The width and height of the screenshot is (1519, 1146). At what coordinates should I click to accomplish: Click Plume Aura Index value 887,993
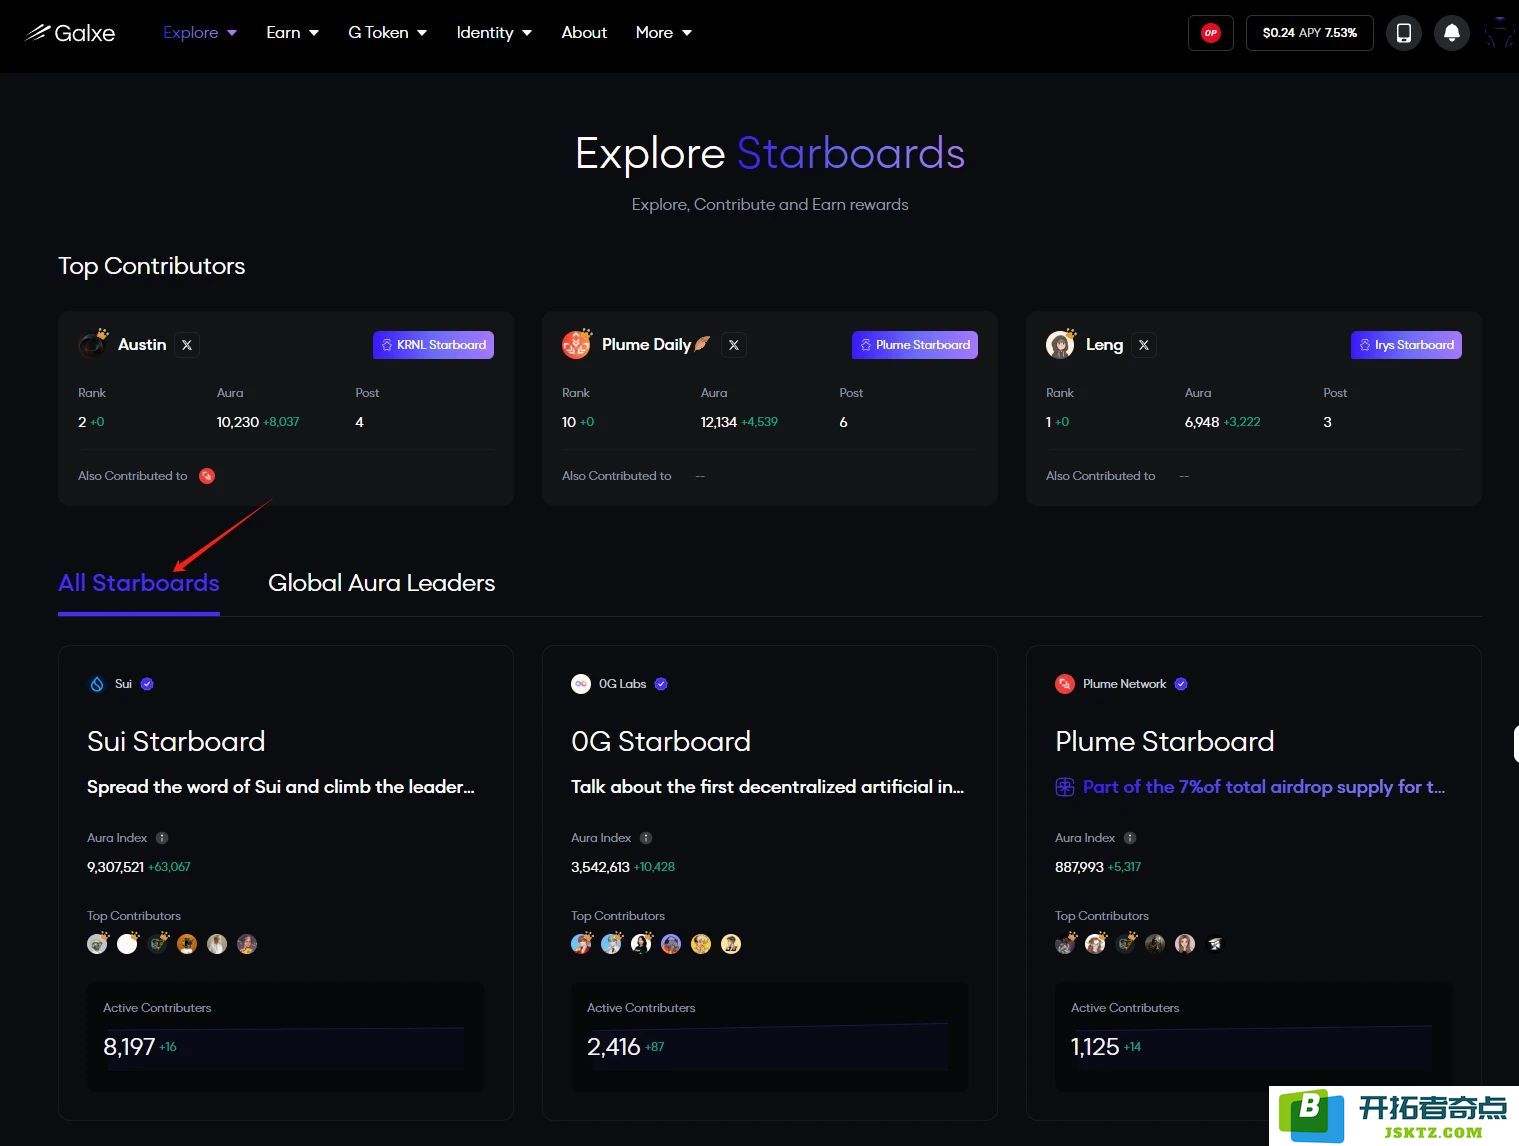click(1079, 867)
